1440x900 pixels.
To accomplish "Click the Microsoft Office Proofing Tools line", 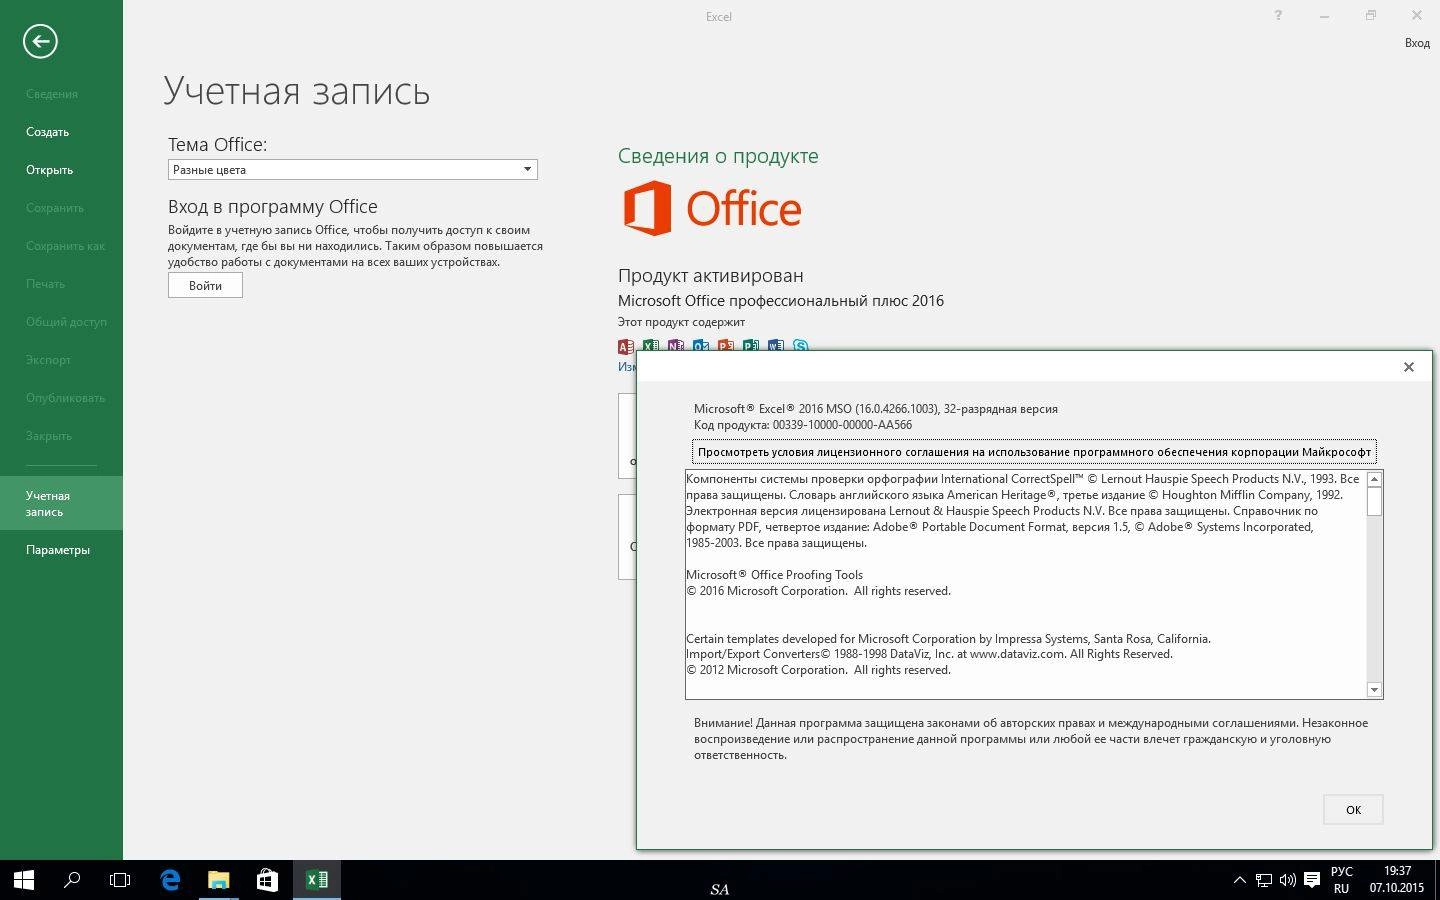I will [774, 575].
